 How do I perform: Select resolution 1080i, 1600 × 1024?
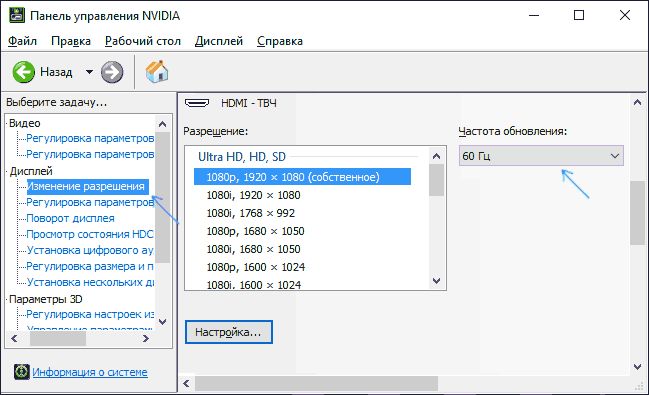[254, 285]
